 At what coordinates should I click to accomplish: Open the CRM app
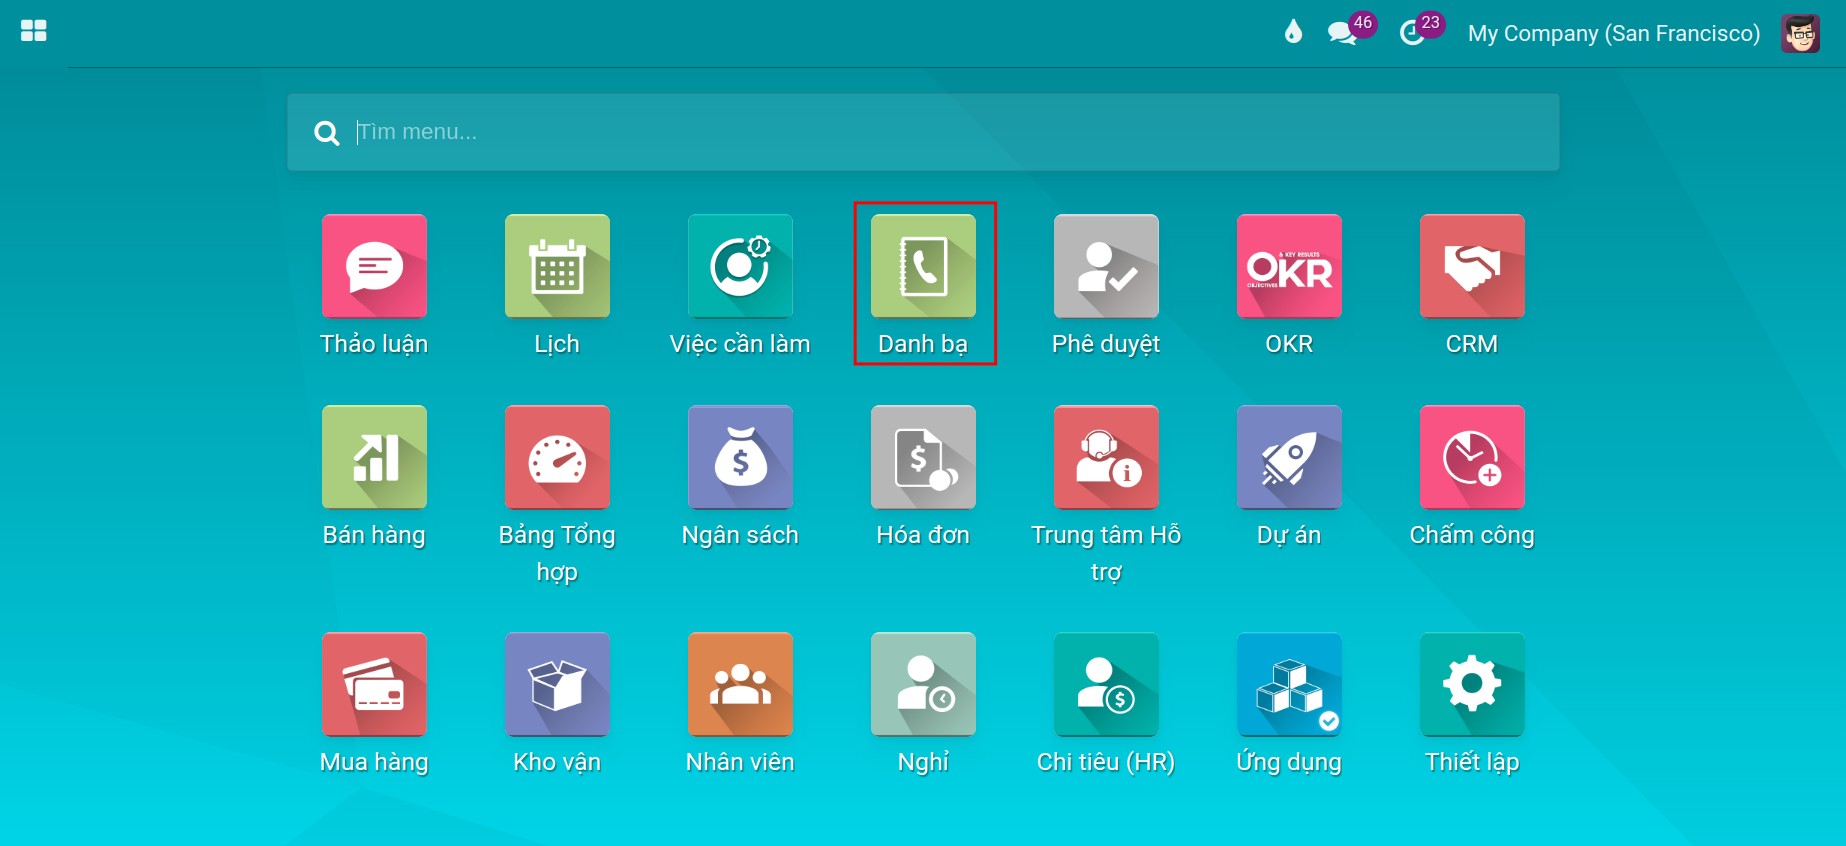tap(1472, 266)
